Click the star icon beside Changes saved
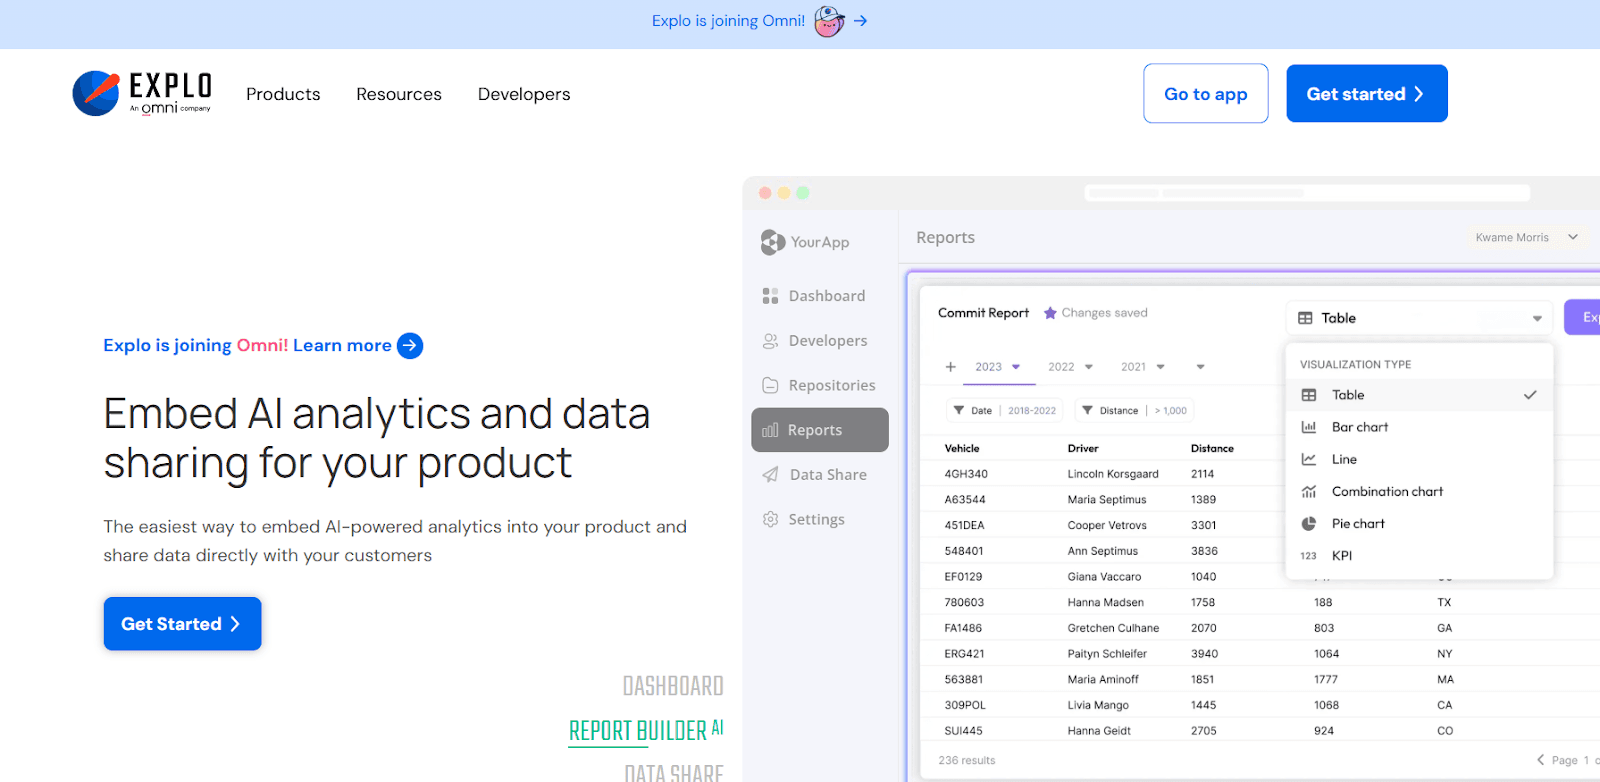 [1050, 313]
